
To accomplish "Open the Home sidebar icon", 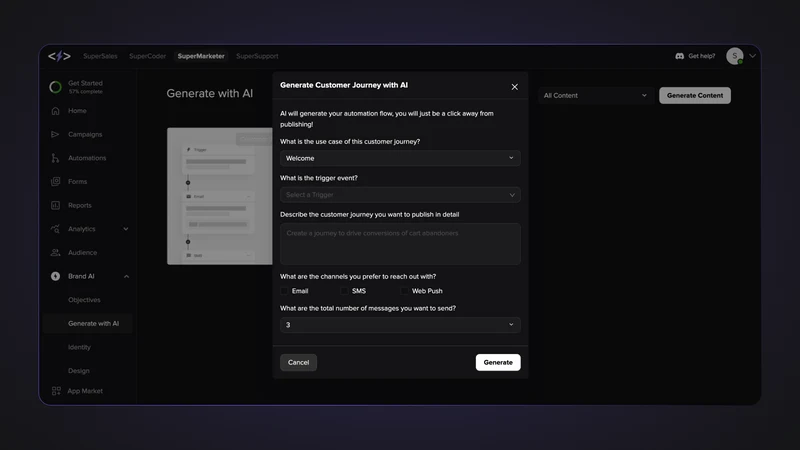I will click(56, 111).
